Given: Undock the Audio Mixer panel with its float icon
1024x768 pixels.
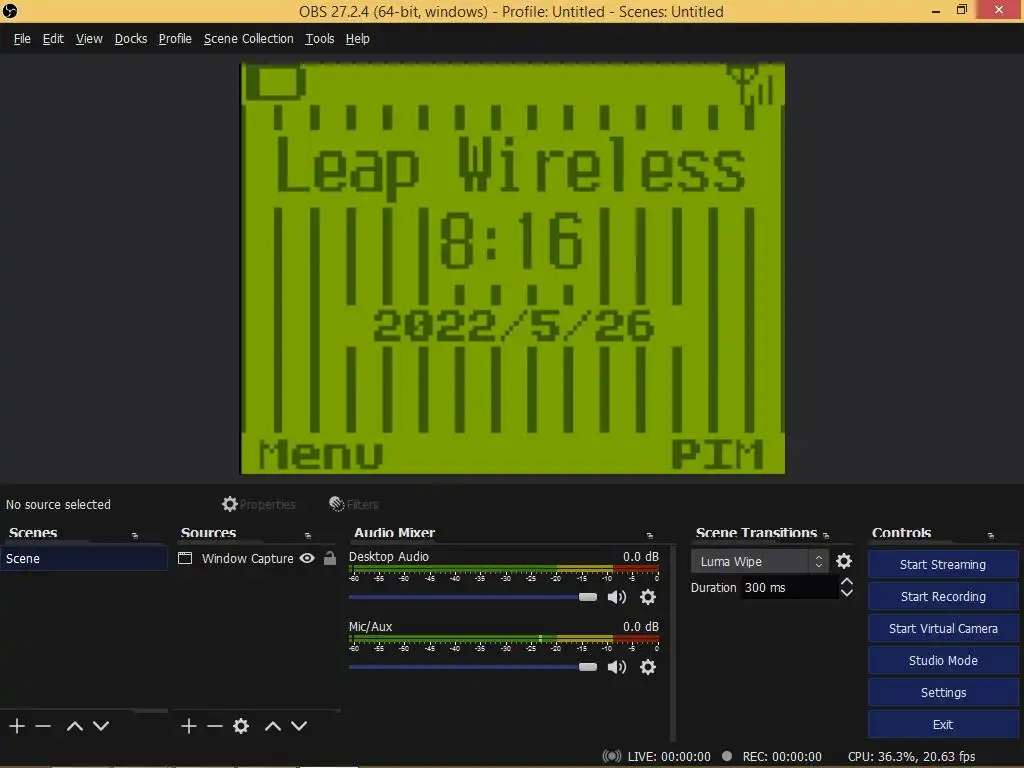Looking at the screenshot, I should (650, 536).
